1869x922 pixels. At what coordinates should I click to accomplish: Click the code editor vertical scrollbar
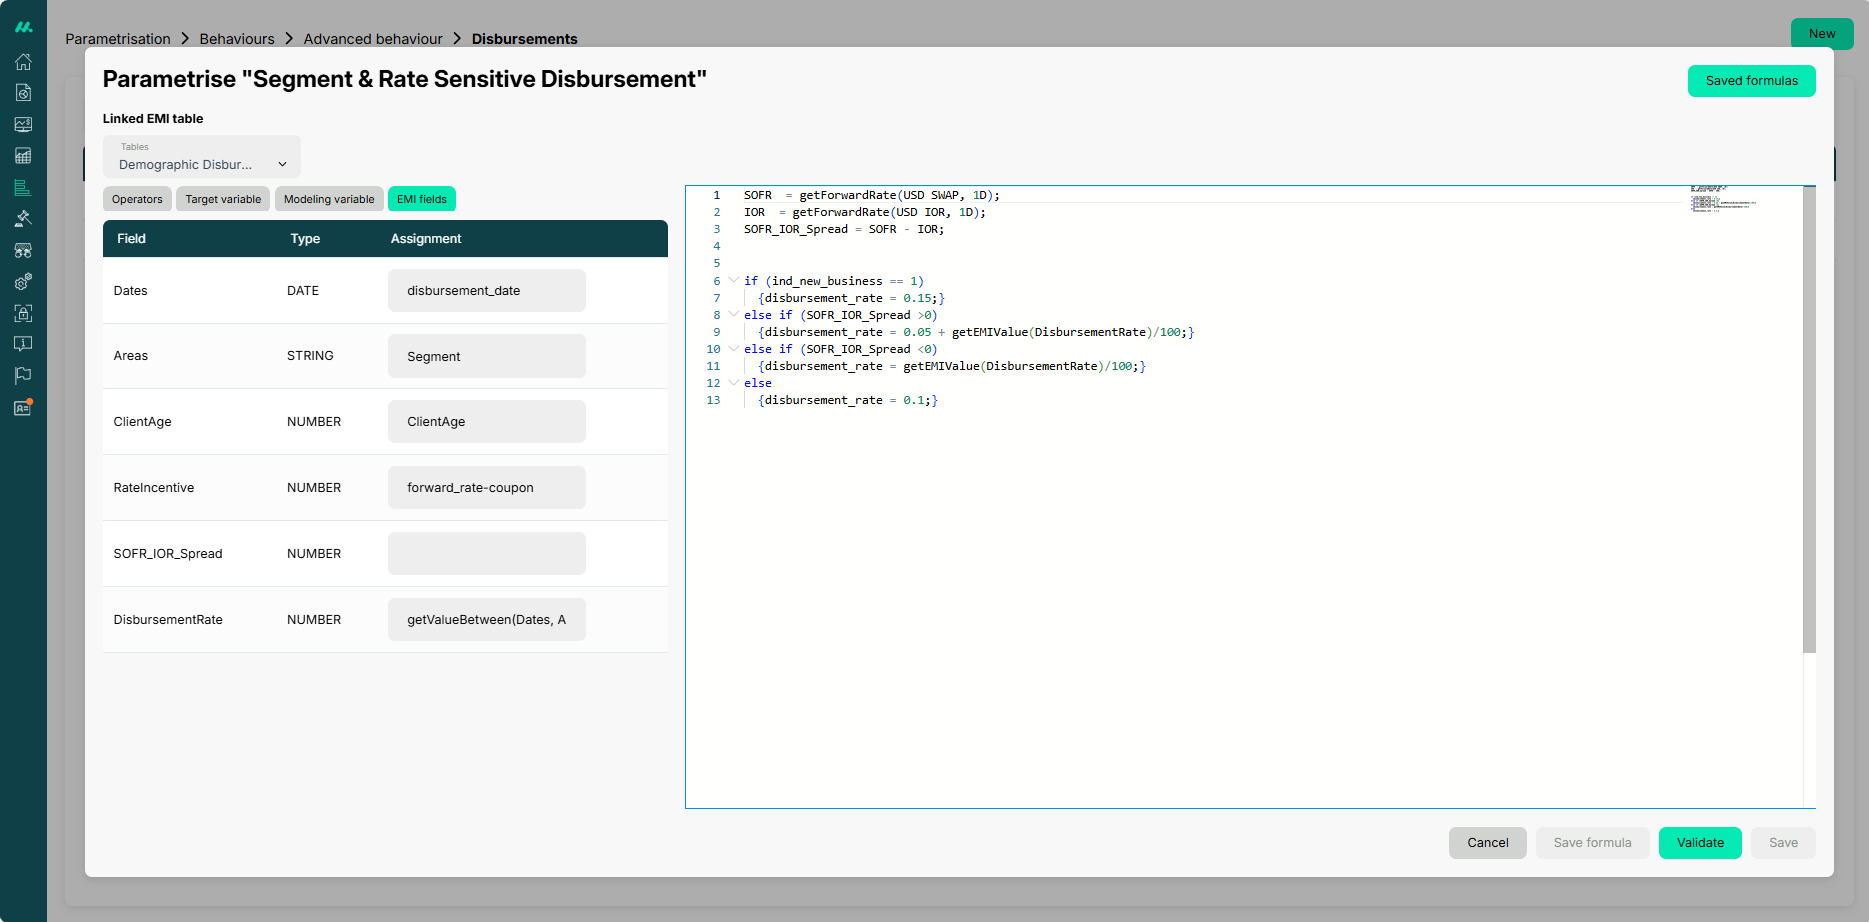click(1809, 420)
